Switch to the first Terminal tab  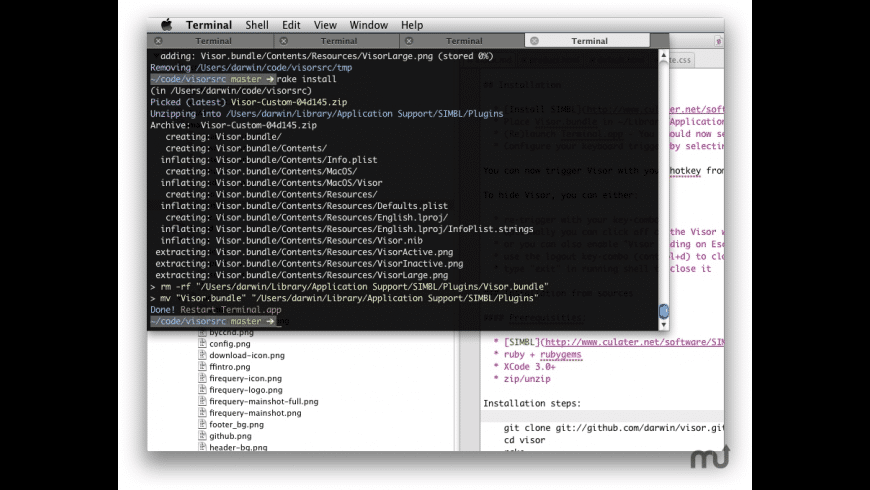pos(213,41)
